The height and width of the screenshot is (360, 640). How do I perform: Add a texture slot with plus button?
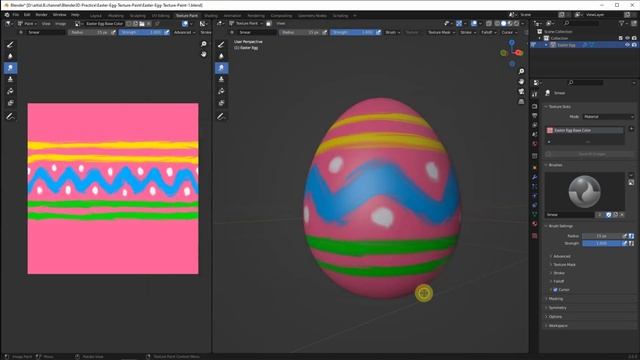(631, 129)
